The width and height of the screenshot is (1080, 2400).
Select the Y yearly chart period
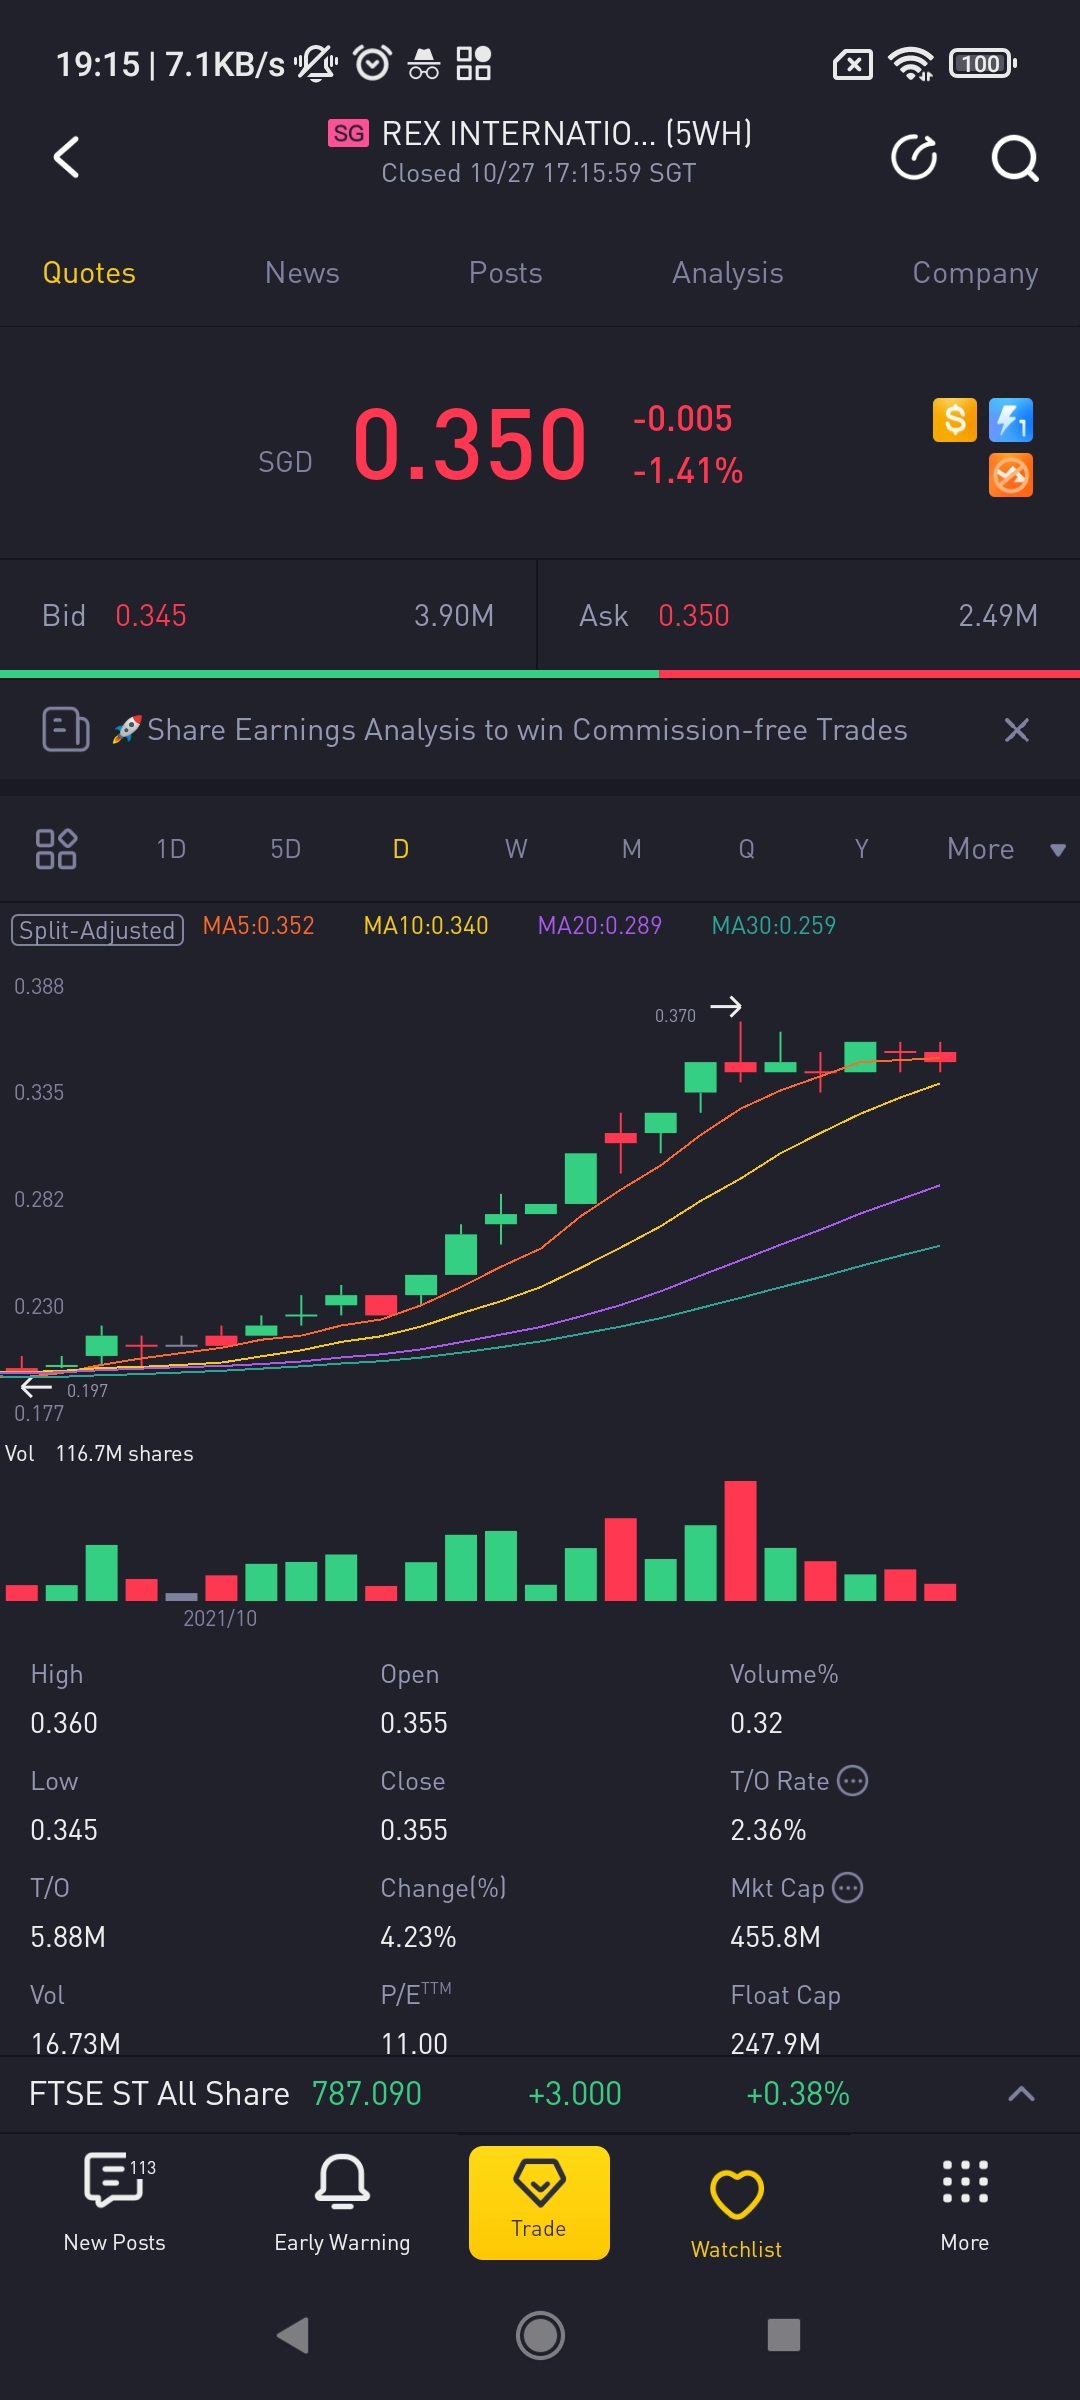tap(862, 849)
